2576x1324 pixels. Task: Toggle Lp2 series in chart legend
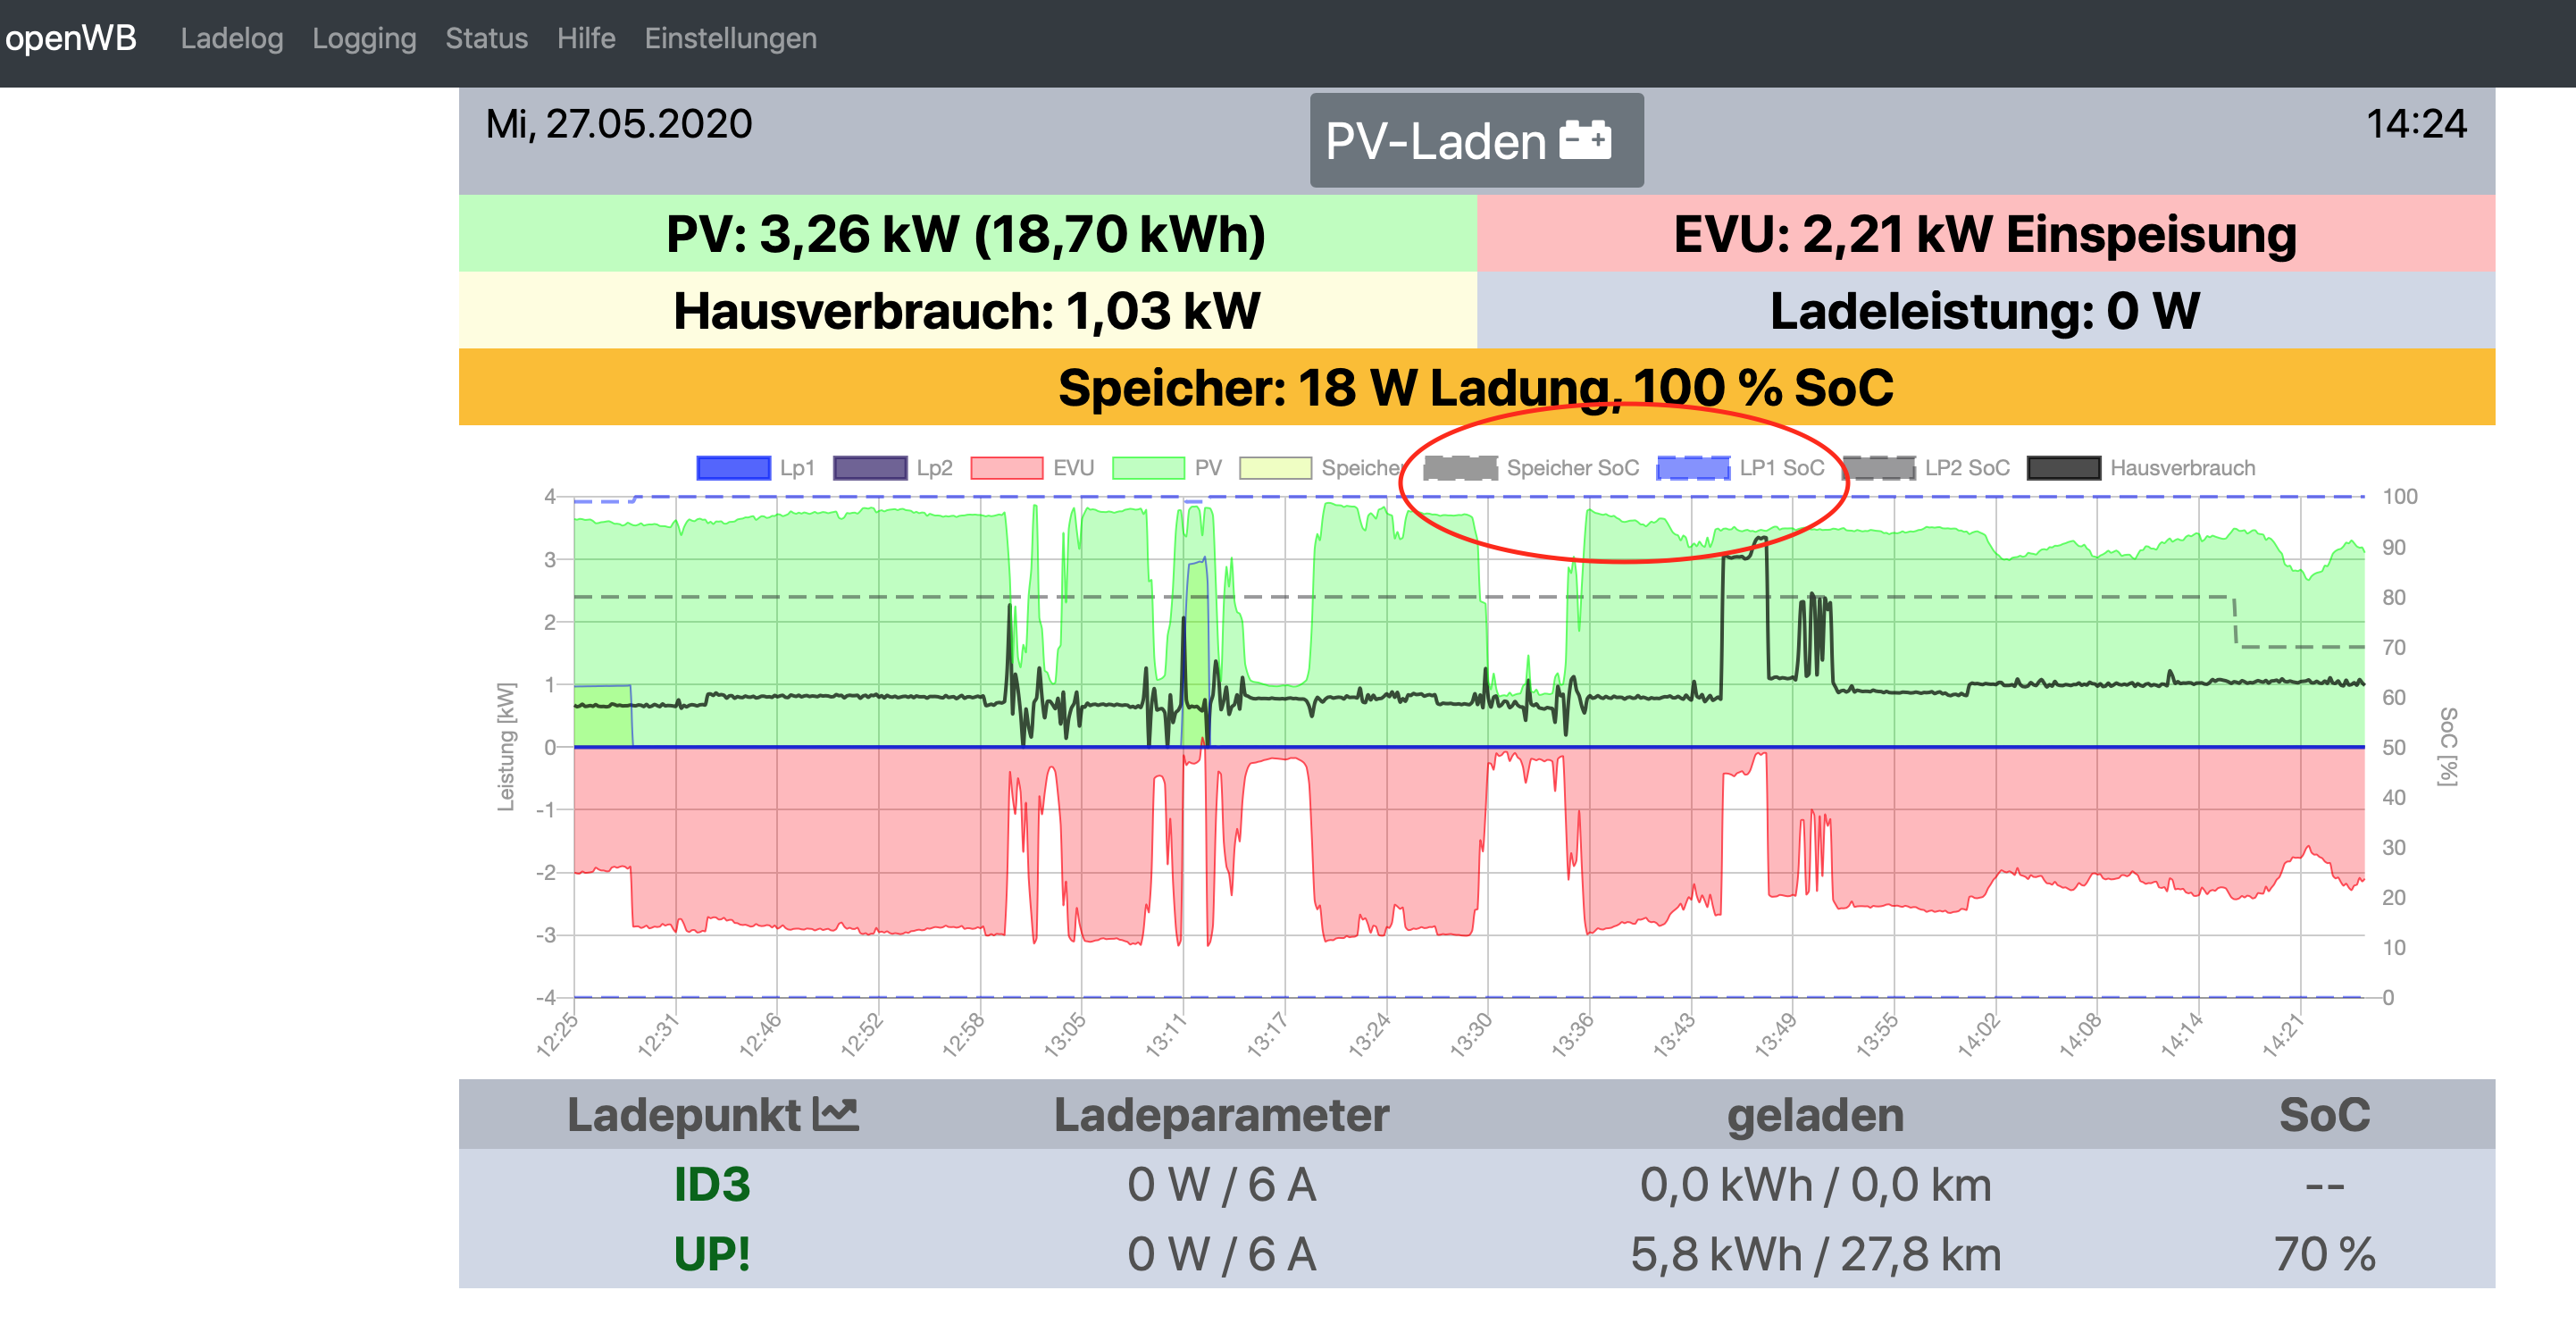click(869, 468)
